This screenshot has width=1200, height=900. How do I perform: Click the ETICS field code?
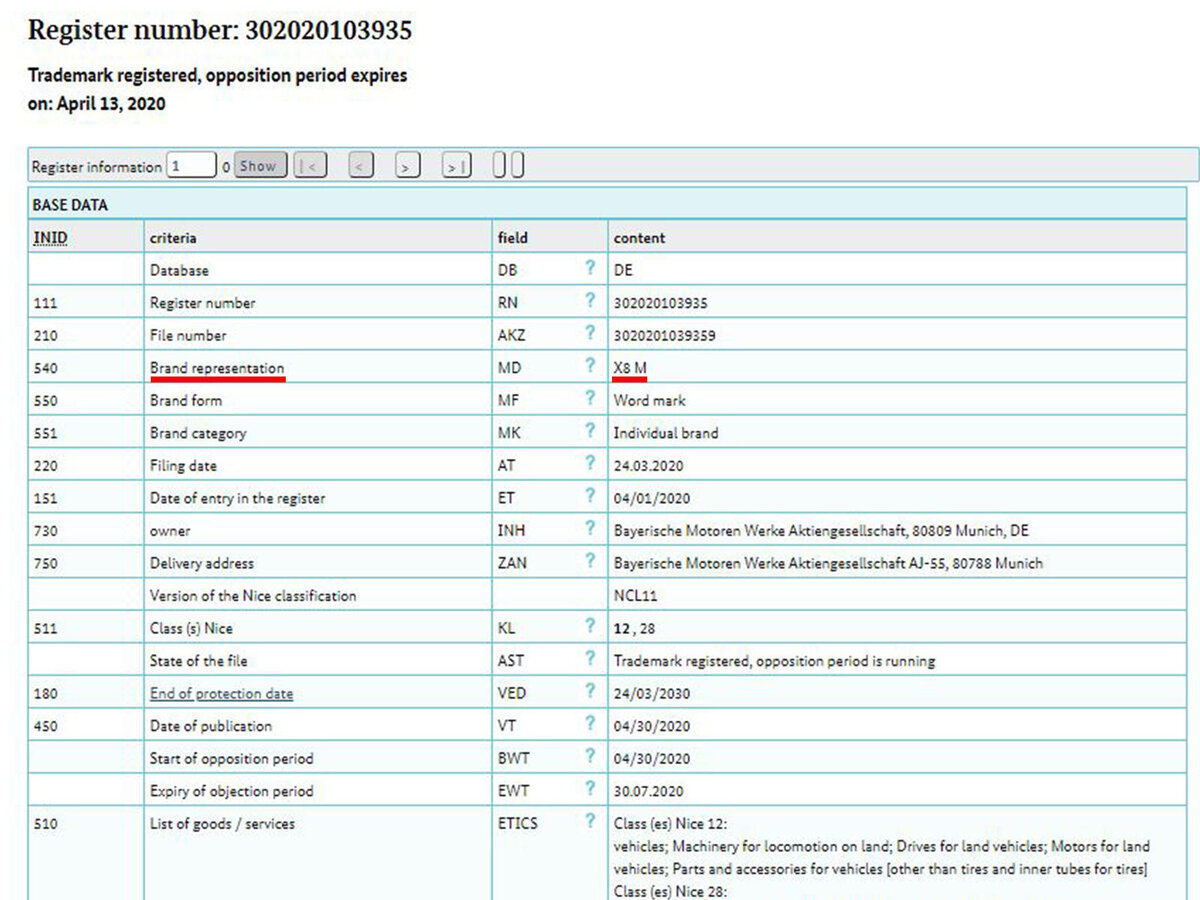point(517,823)
